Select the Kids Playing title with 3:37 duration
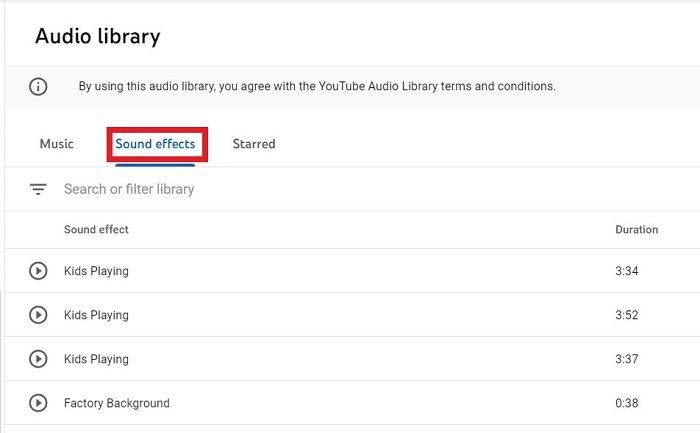 click(x=96, y=359)
